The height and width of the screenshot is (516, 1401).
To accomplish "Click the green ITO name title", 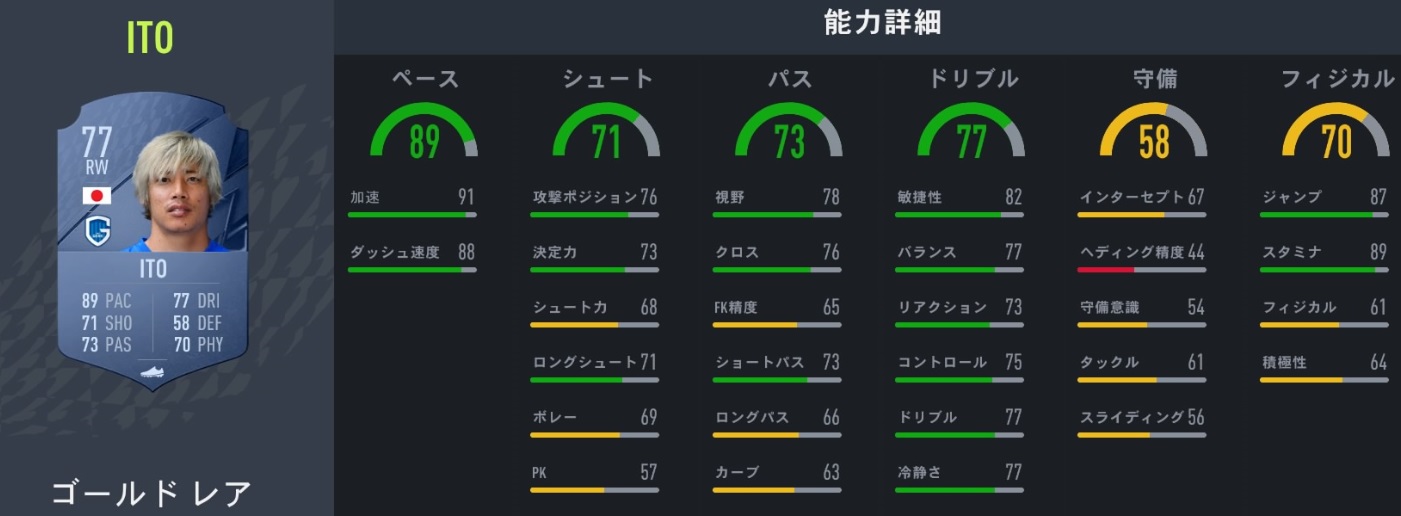I will pyautogui.click(x=150, y=39).
